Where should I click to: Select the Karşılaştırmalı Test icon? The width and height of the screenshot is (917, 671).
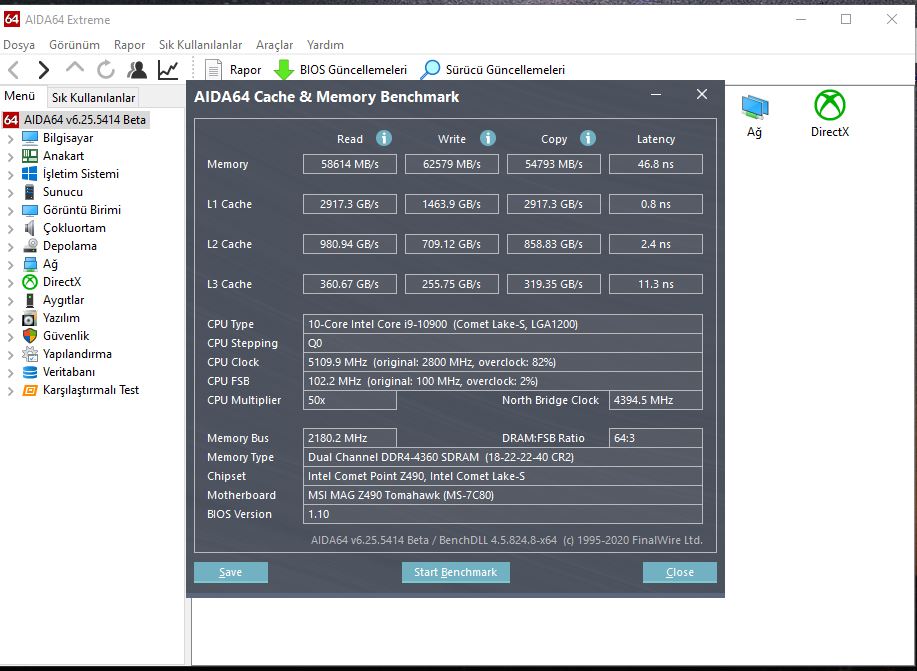click(x=30, y=390)
